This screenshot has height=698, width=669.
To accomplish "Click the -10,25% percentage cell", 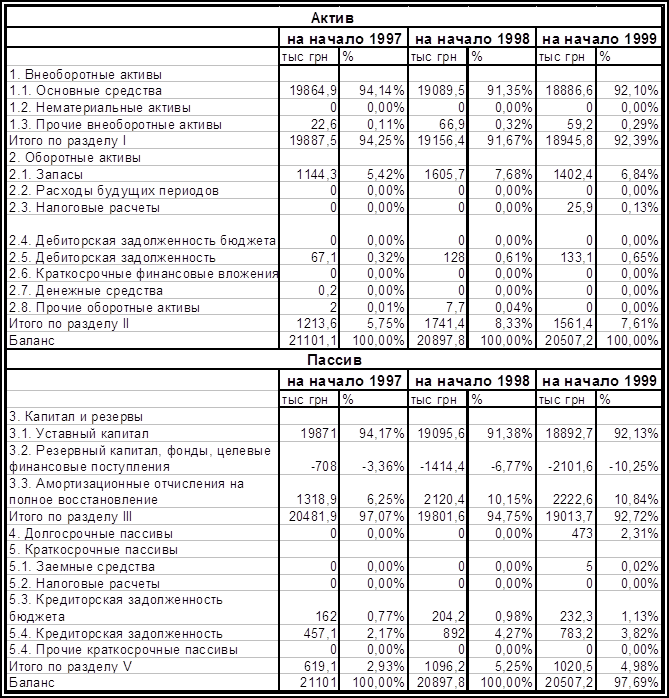I will point(632,466).
